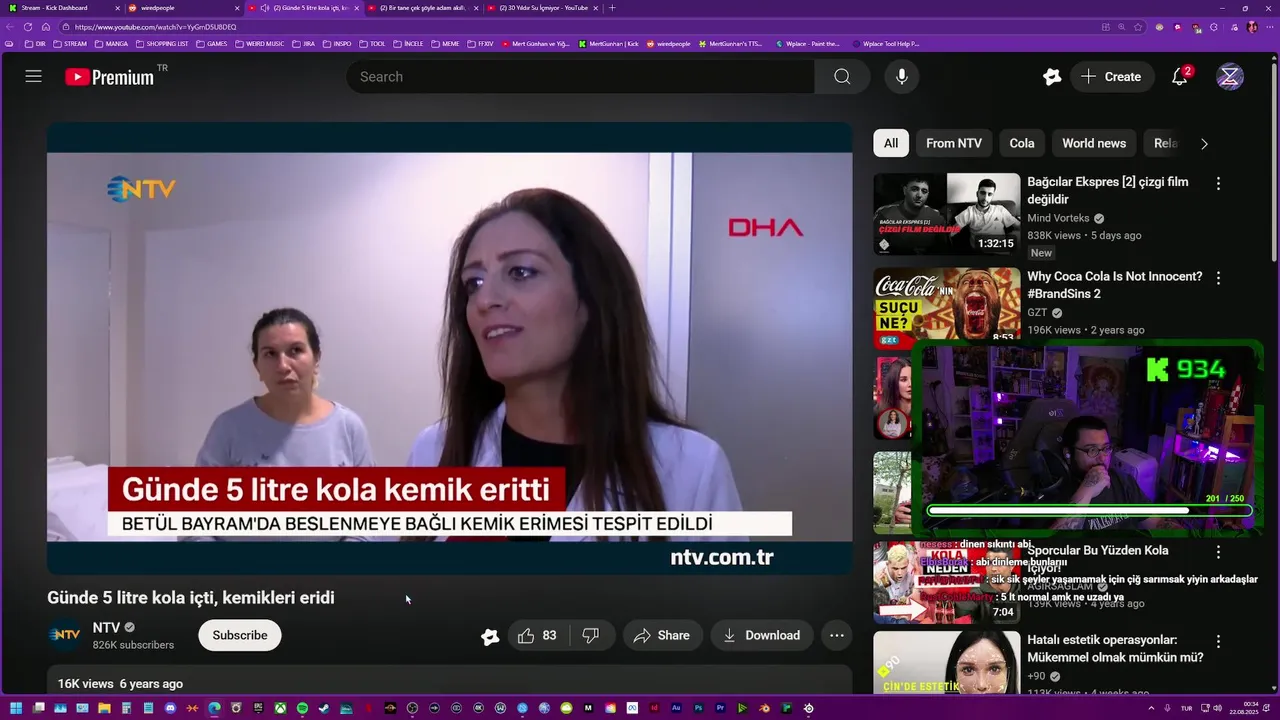The width and height of the screenshot is (1280, 720).
Task: Download the video
Action: pyautogui.click(x=762, y=635)
